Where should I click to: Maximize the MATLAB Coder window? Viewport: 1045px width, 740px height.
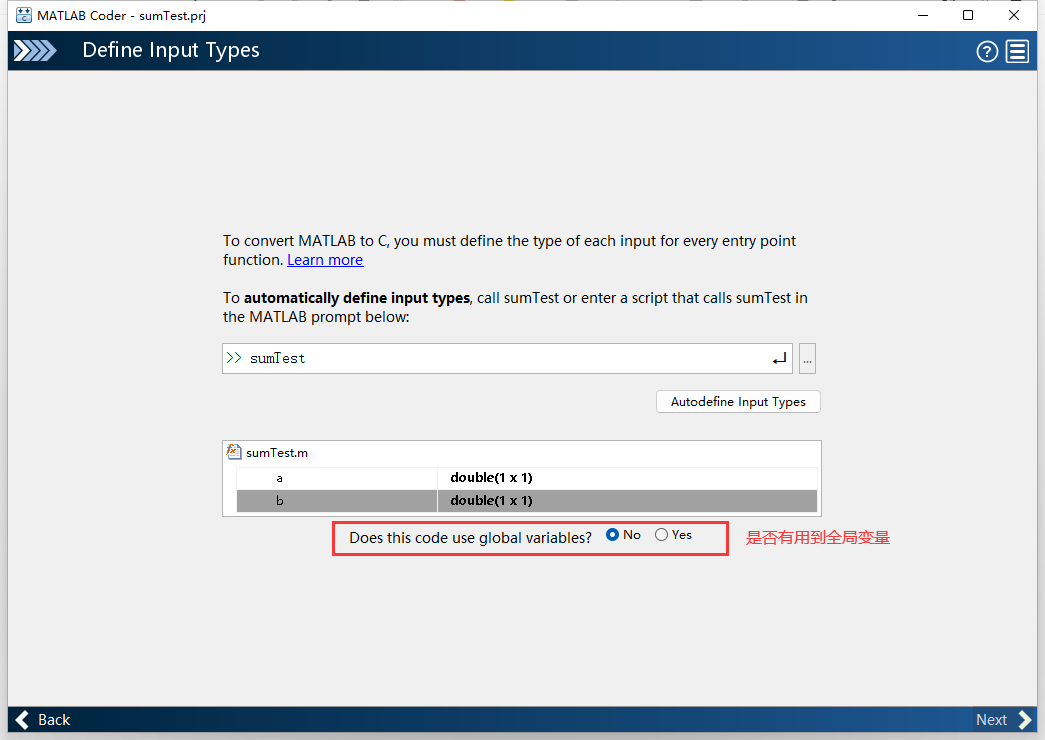[x=968, y=15]
